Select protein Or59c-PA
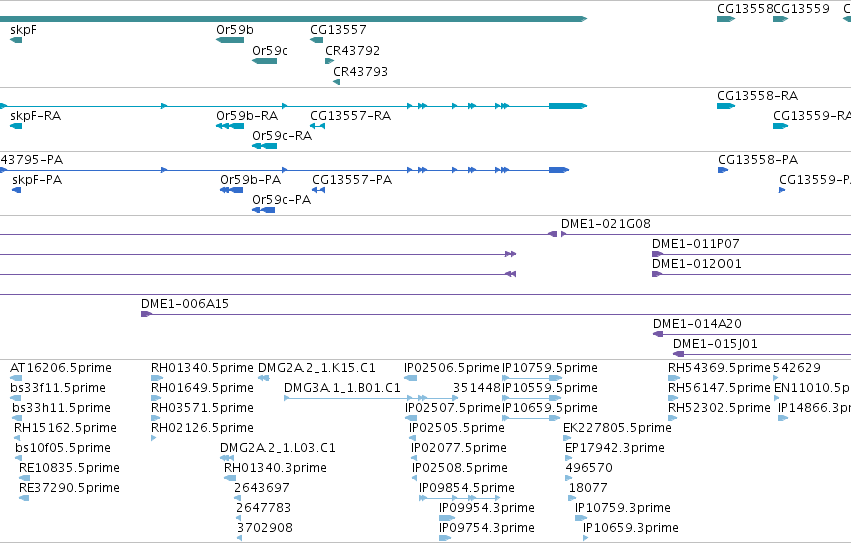This screenshot has width=851, height=543. tap(264, 210)
